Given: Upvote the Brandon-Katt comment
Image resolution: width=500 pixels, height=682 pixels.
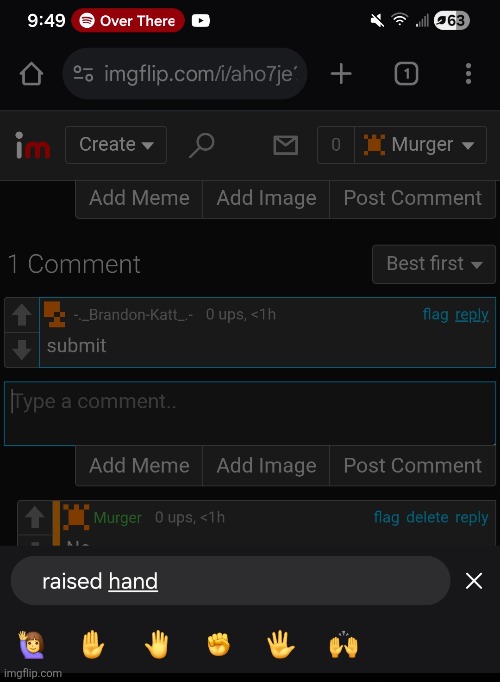Looking at the screenshot, I should click(21, 314).
